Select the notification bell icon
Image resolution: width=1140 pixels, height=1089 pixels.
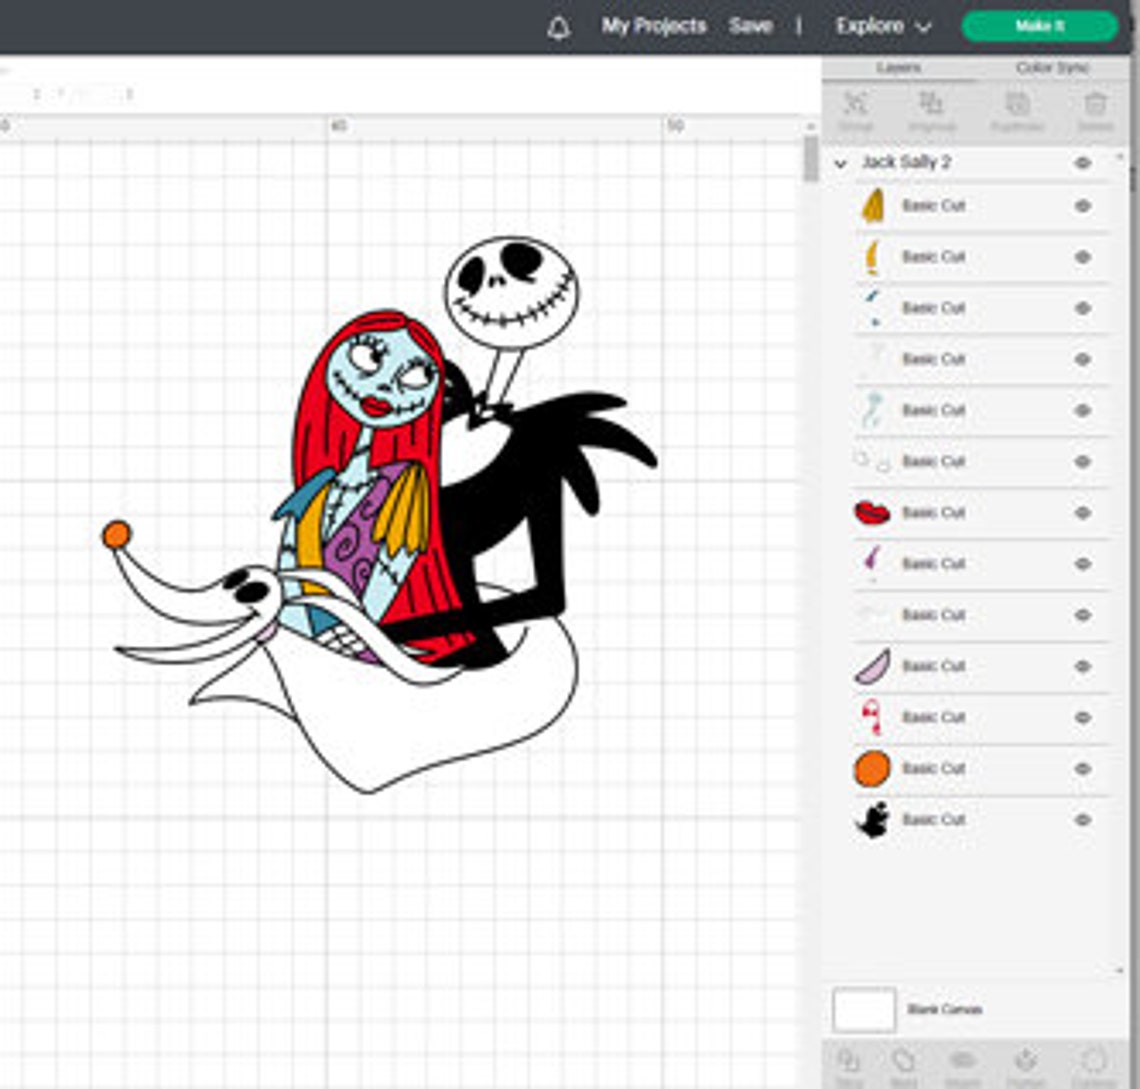coord(559,26)
